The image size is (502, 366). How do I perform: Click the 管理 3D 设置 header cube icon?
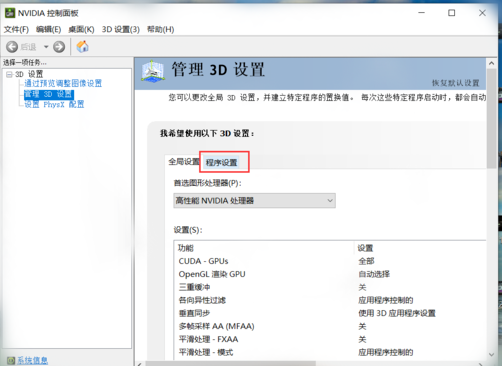[153, 71]
